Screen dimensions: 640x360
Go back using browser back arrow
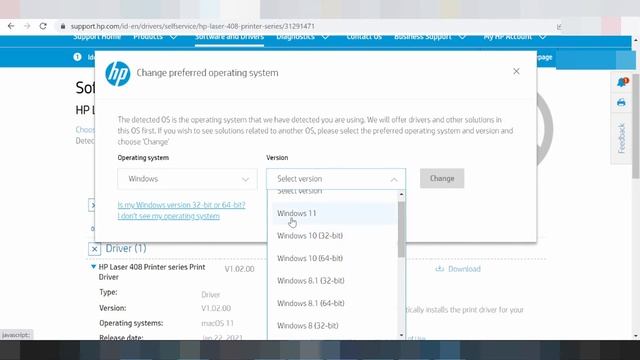coord(11,26)
